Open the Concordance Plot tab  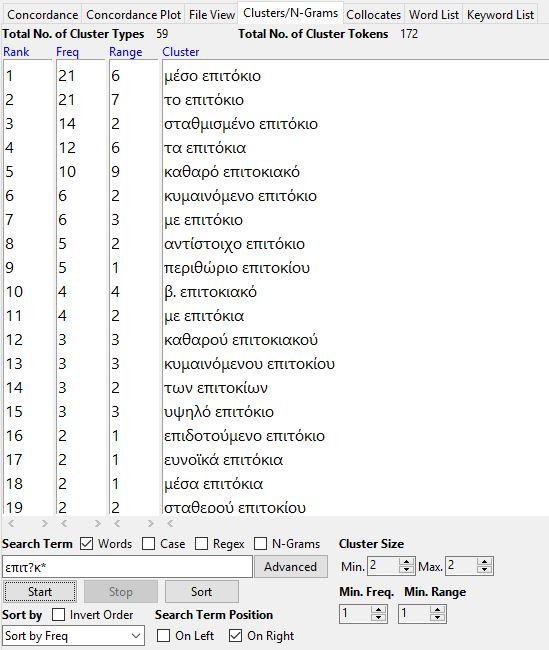click(x=133, y=15)
